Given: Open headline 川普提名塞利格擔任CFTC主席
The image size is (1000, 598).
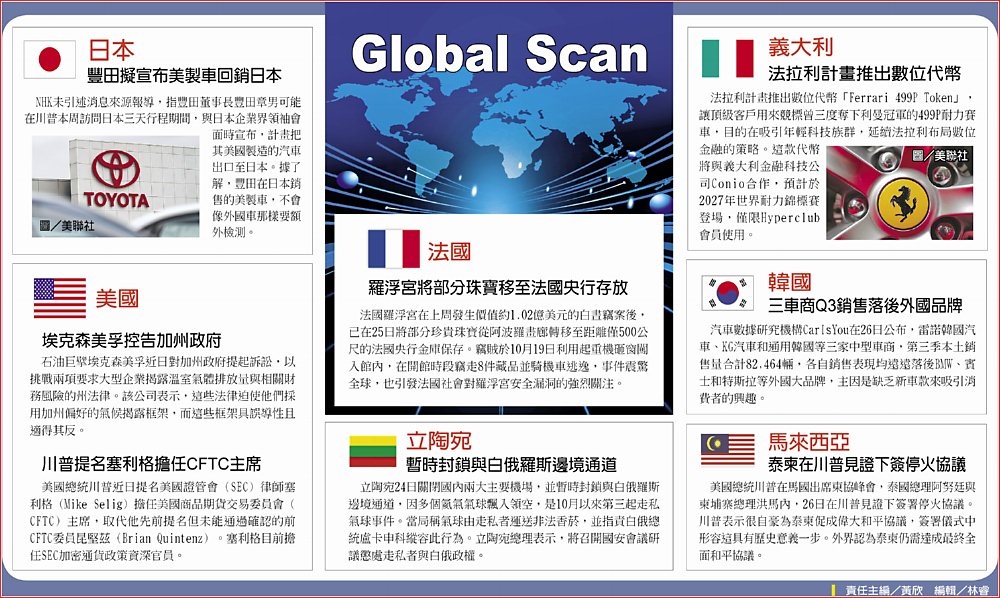Looking at the screenshot, I should coord(151,463).
